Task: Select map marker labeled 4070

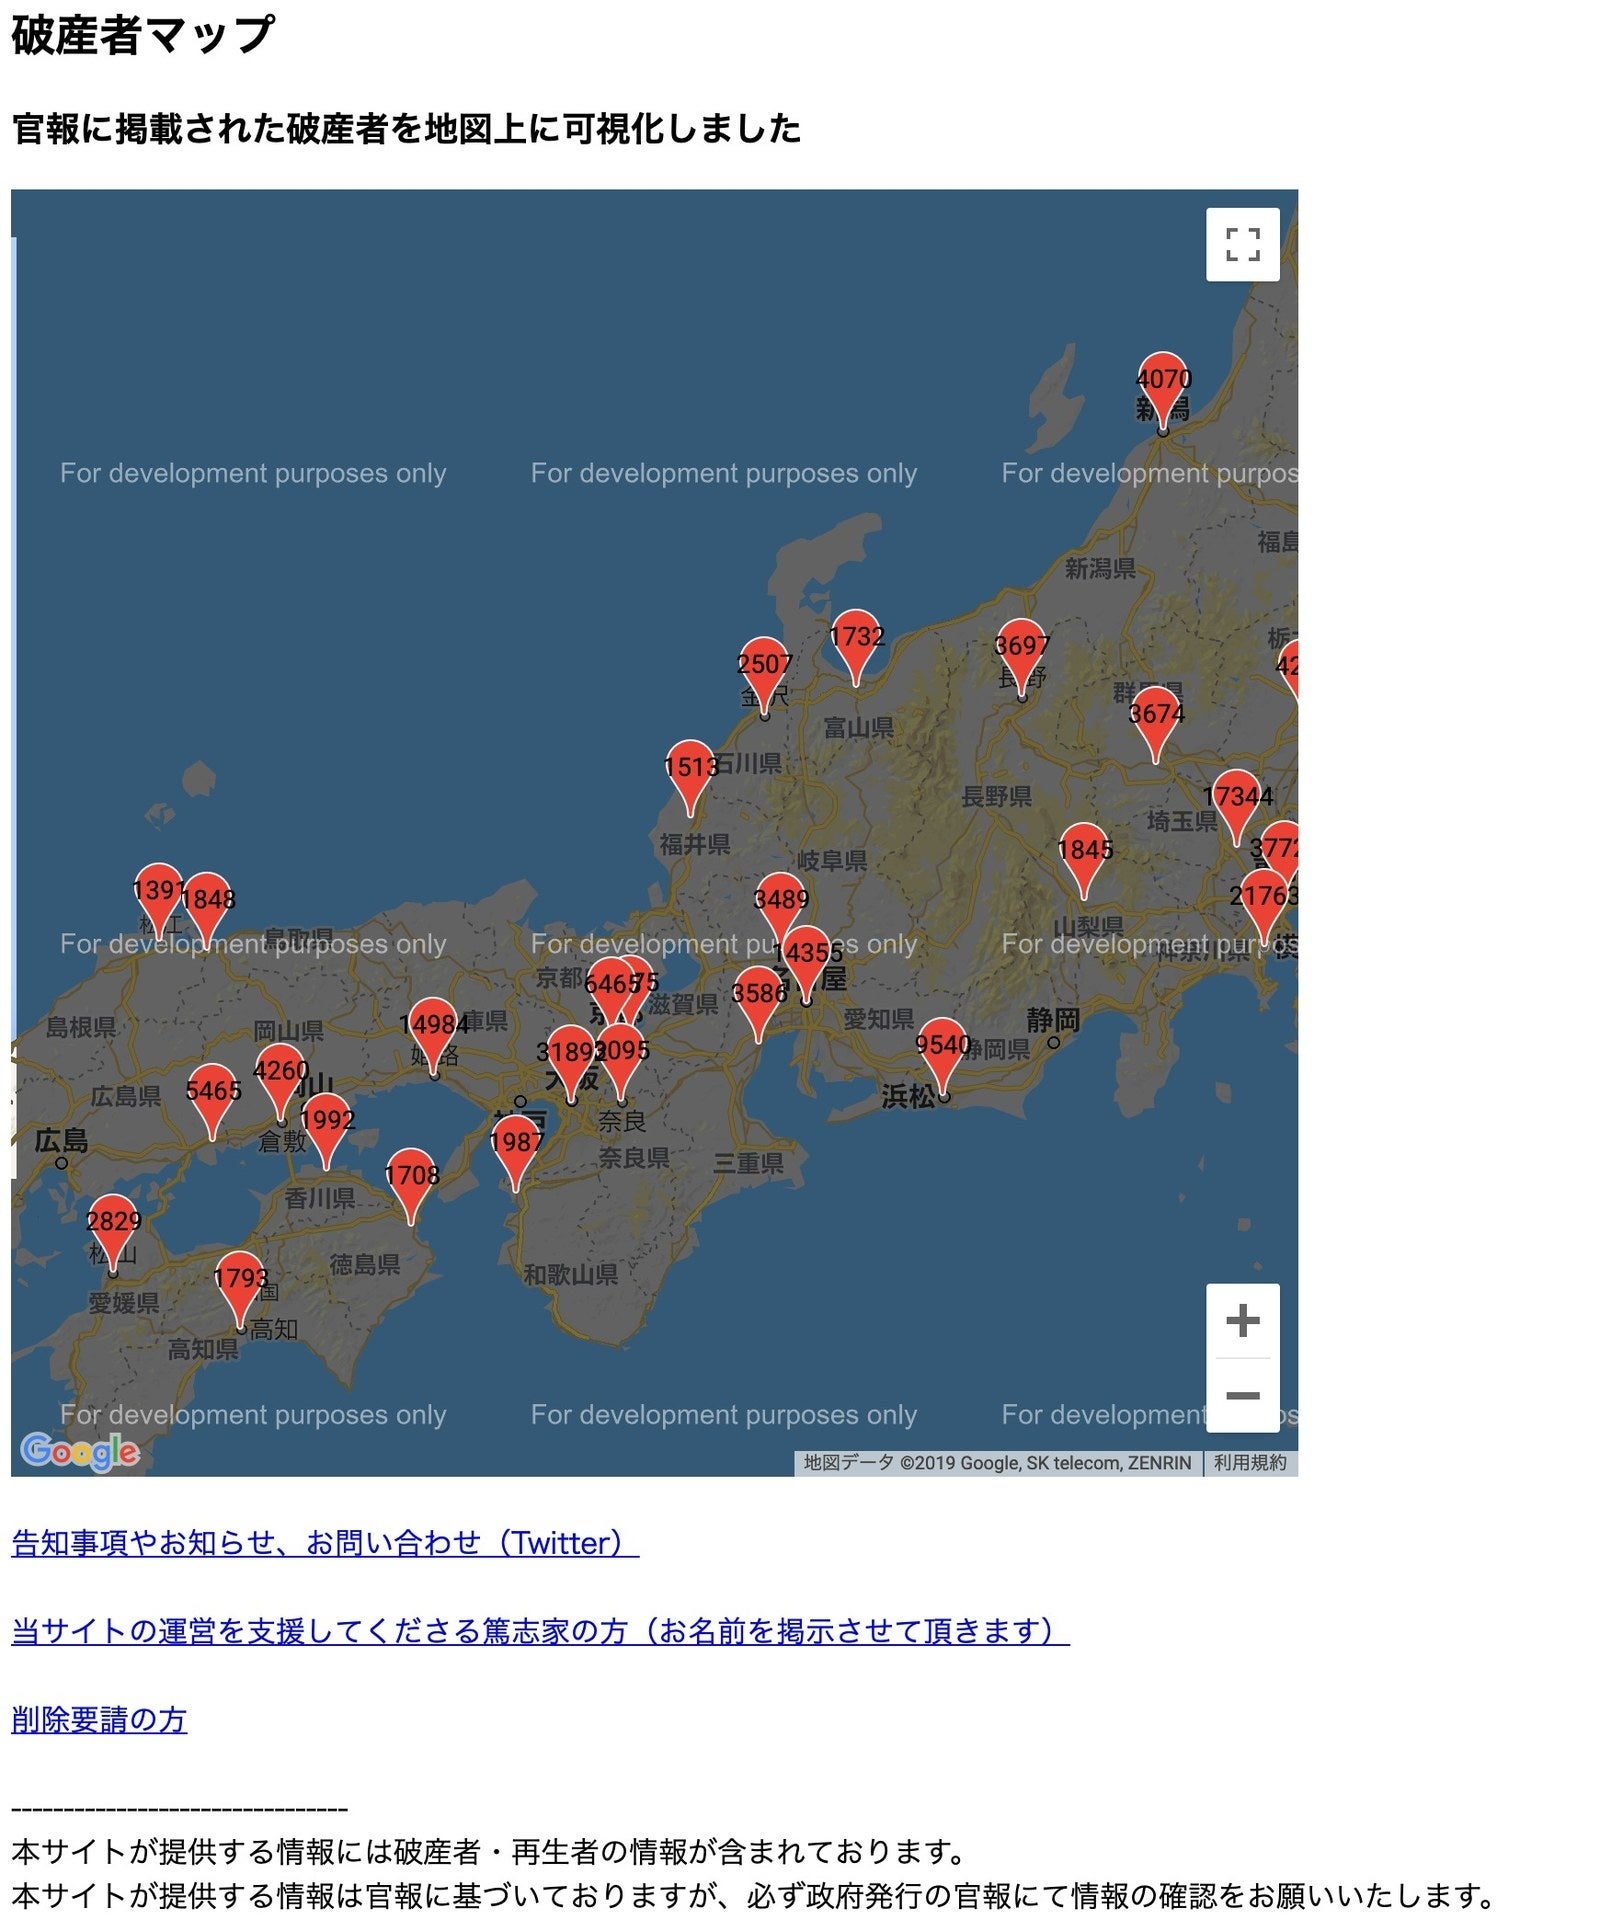Action: coord(1162,390)
